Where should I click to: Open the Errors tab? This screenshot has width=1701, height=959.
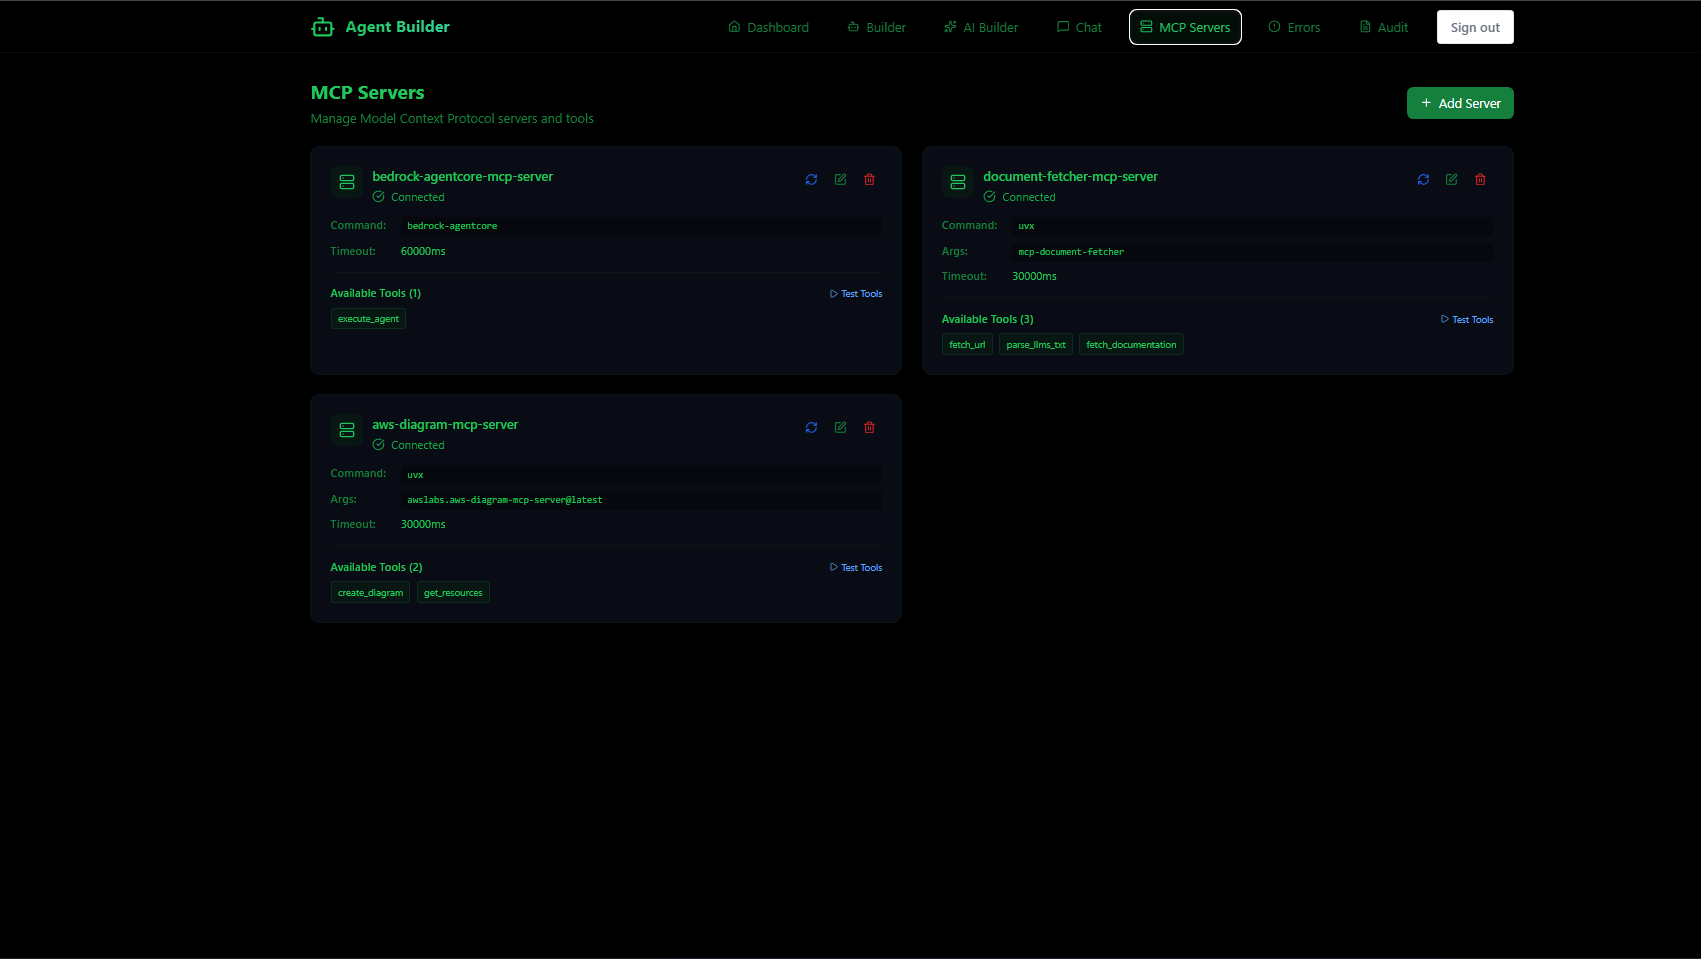click(1294, 27)
